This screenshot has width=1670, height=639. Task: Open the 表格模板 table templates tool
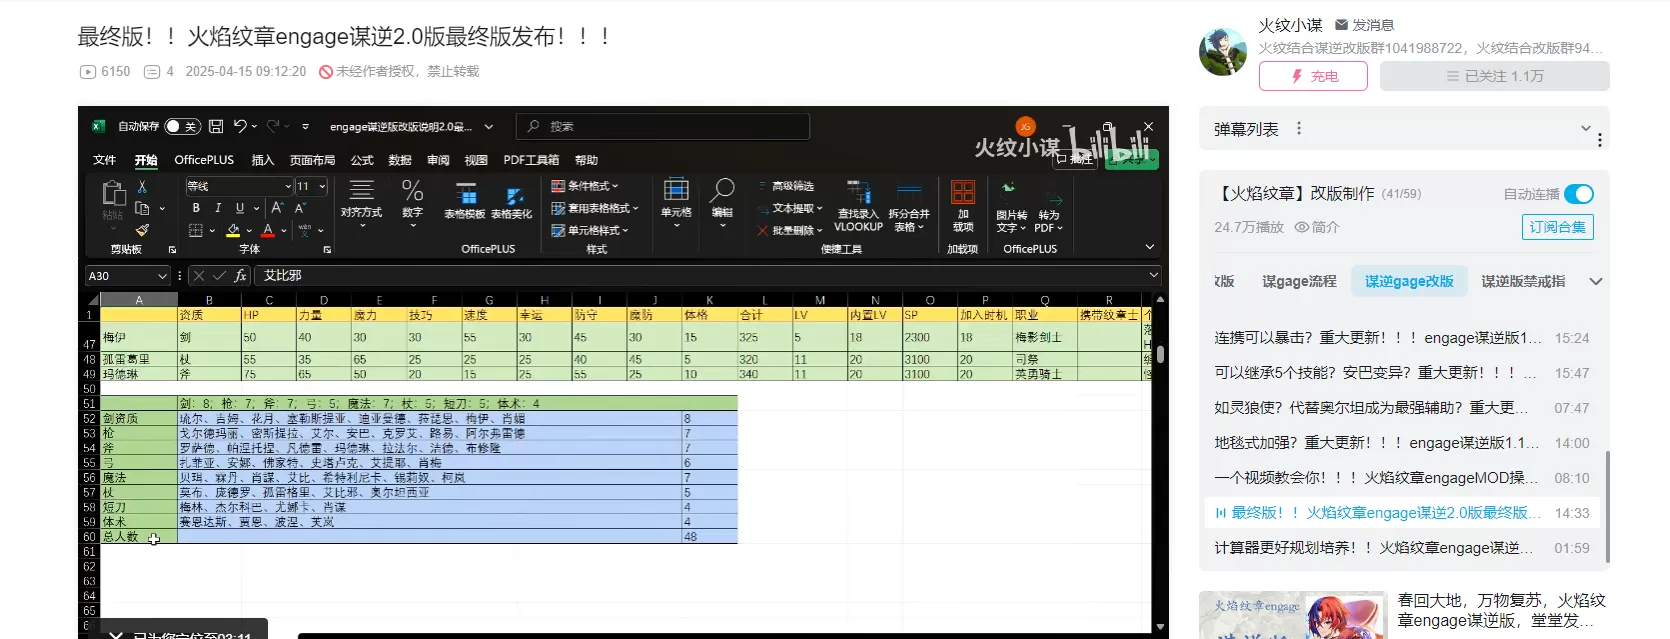[465, 200]
